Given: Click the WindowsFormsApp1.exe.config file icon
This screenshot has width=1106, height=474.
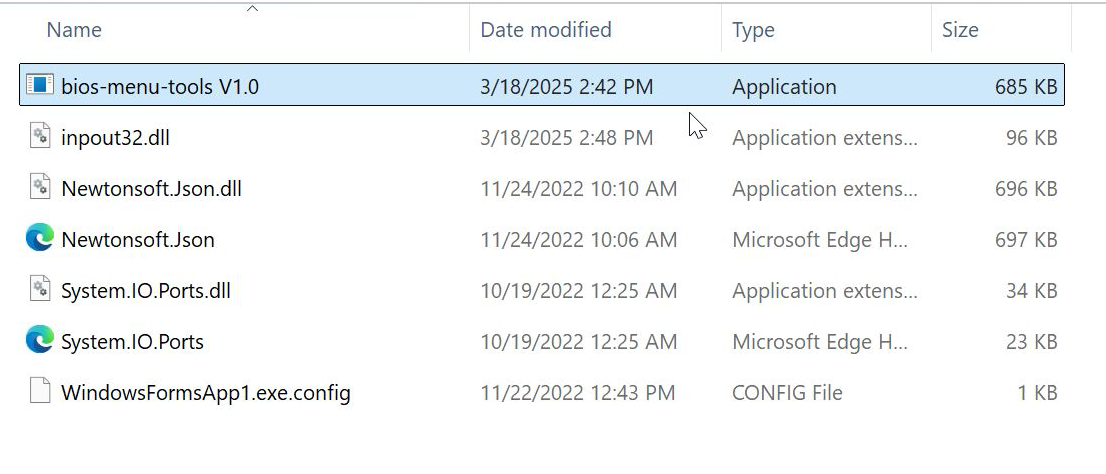Looking at the screenshot, I should [x=40, y=392].
